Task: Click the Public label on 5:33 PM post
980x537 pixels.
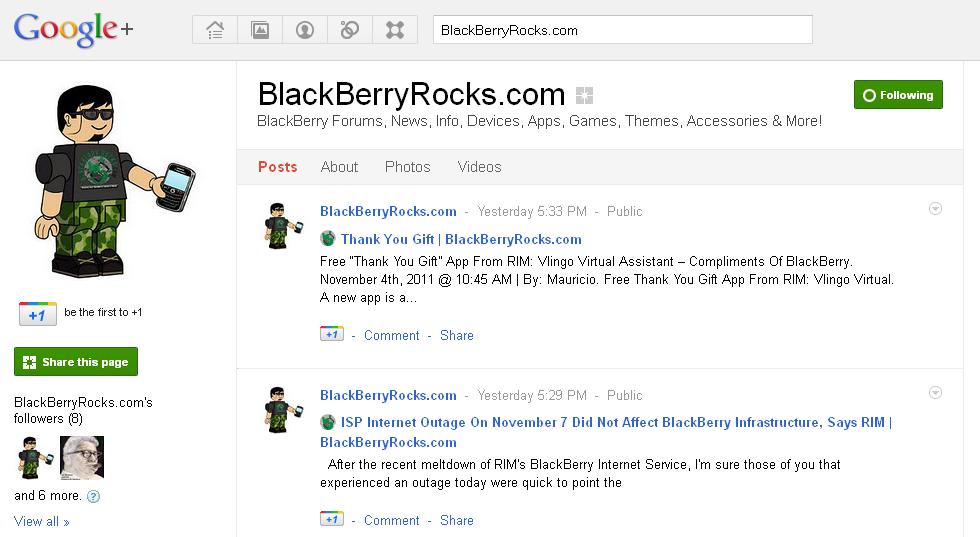Action: (x=624, y=211)
